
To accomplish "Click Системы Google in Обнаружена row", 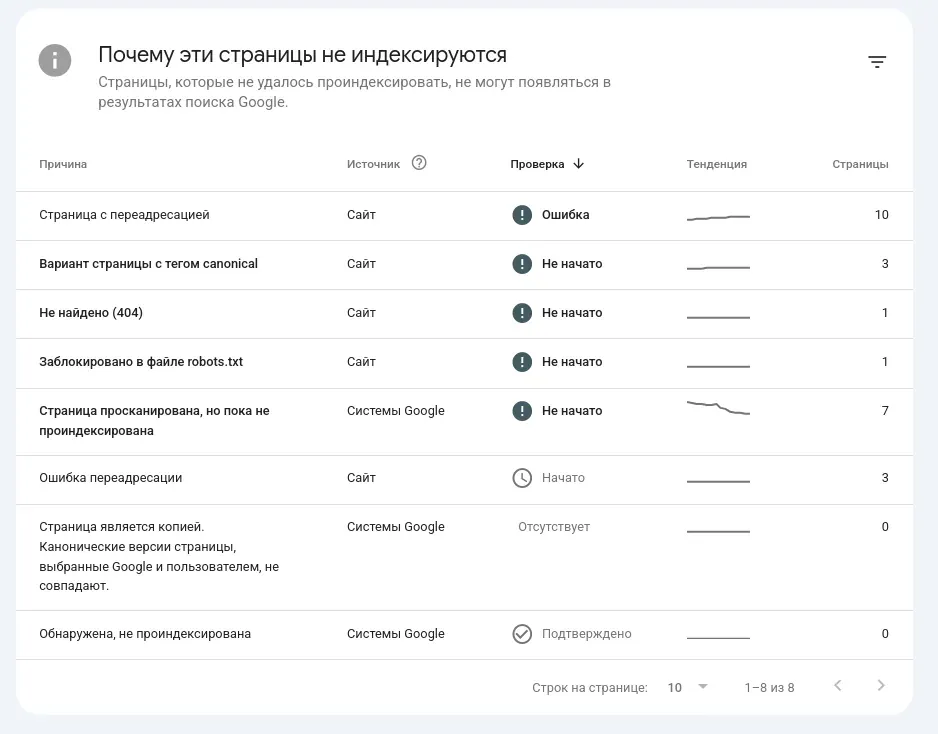I will click(395, 634).
